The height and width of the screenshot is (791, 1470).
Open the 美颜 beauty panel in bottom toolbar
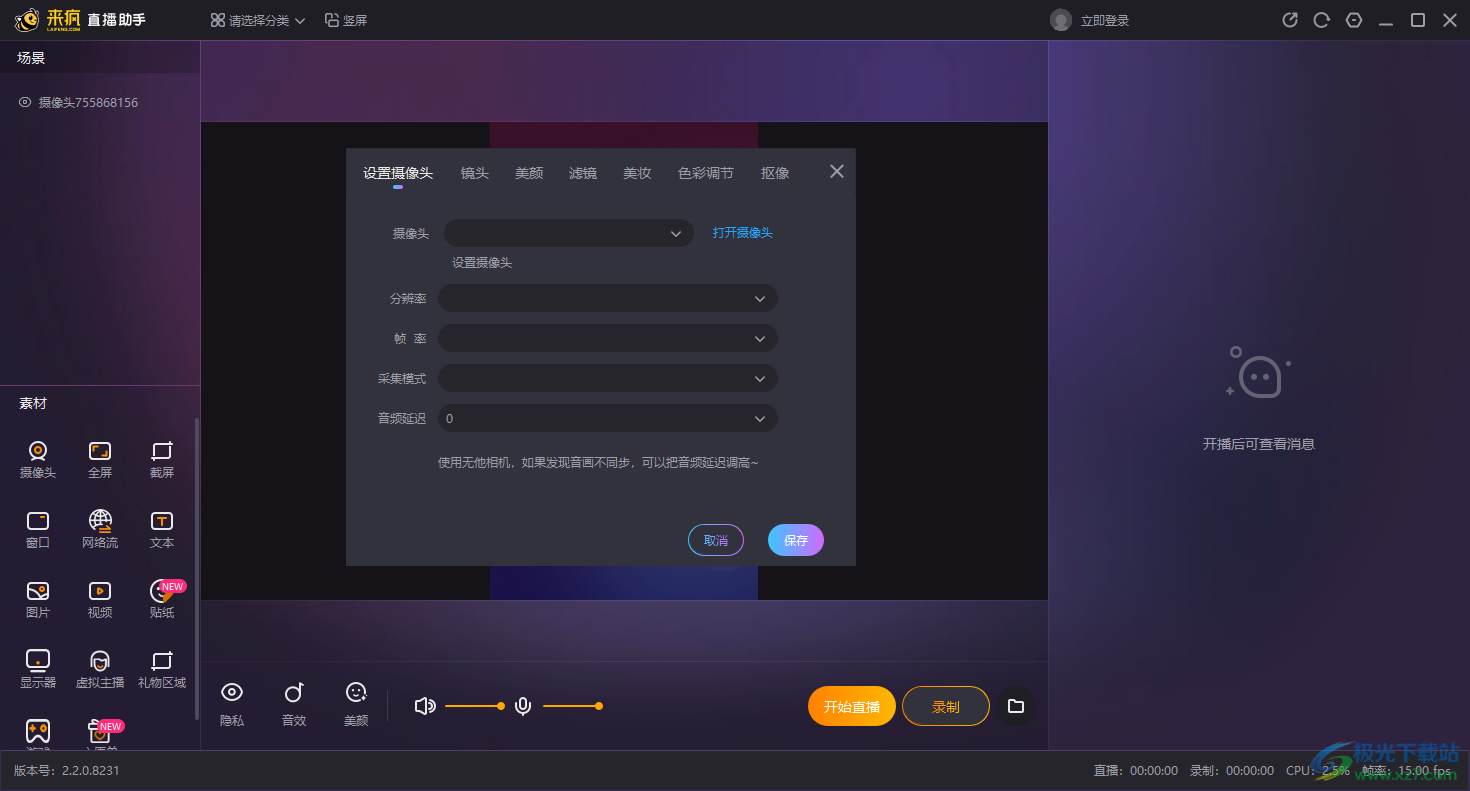pos(356,704)
